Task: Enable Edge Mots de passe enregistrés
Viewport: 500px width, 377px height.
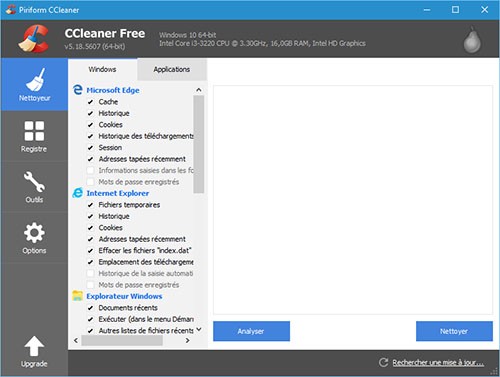Action: 90,182
